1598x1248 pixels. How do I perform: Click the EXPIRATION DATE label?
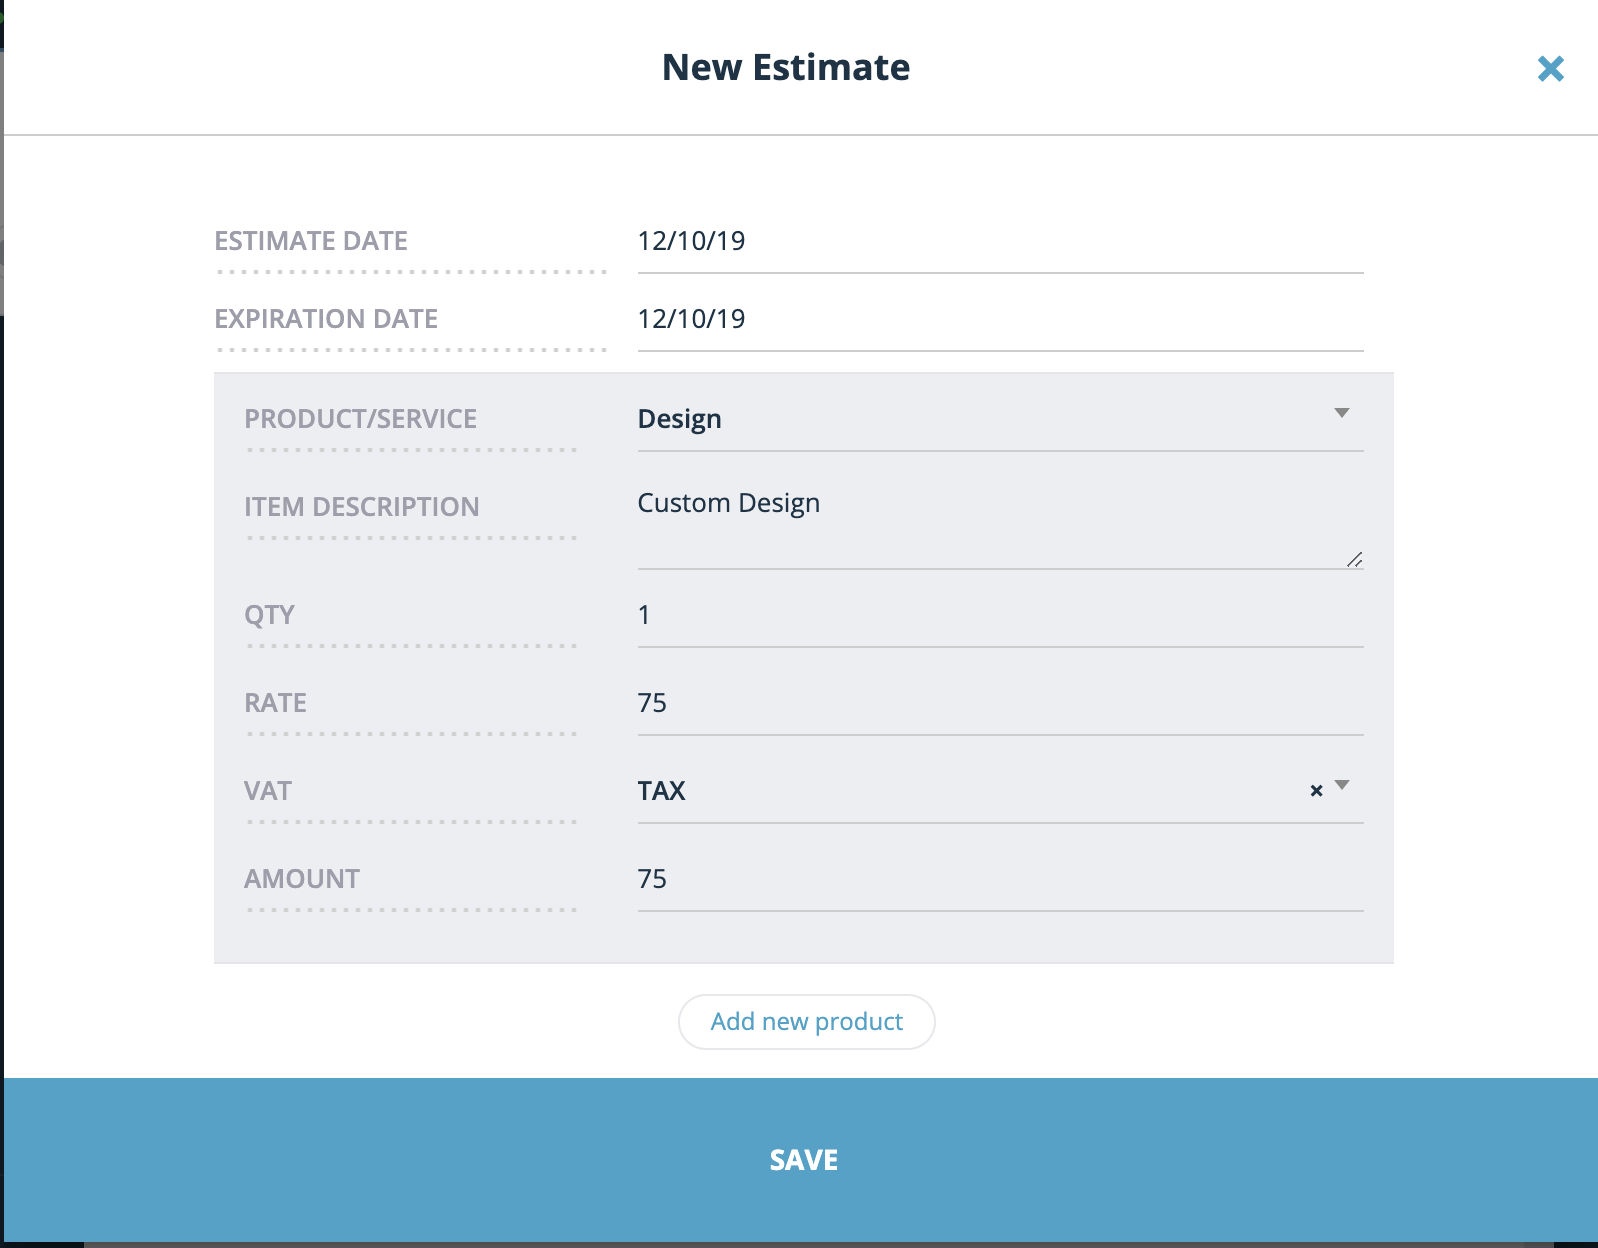click(326, 319)
